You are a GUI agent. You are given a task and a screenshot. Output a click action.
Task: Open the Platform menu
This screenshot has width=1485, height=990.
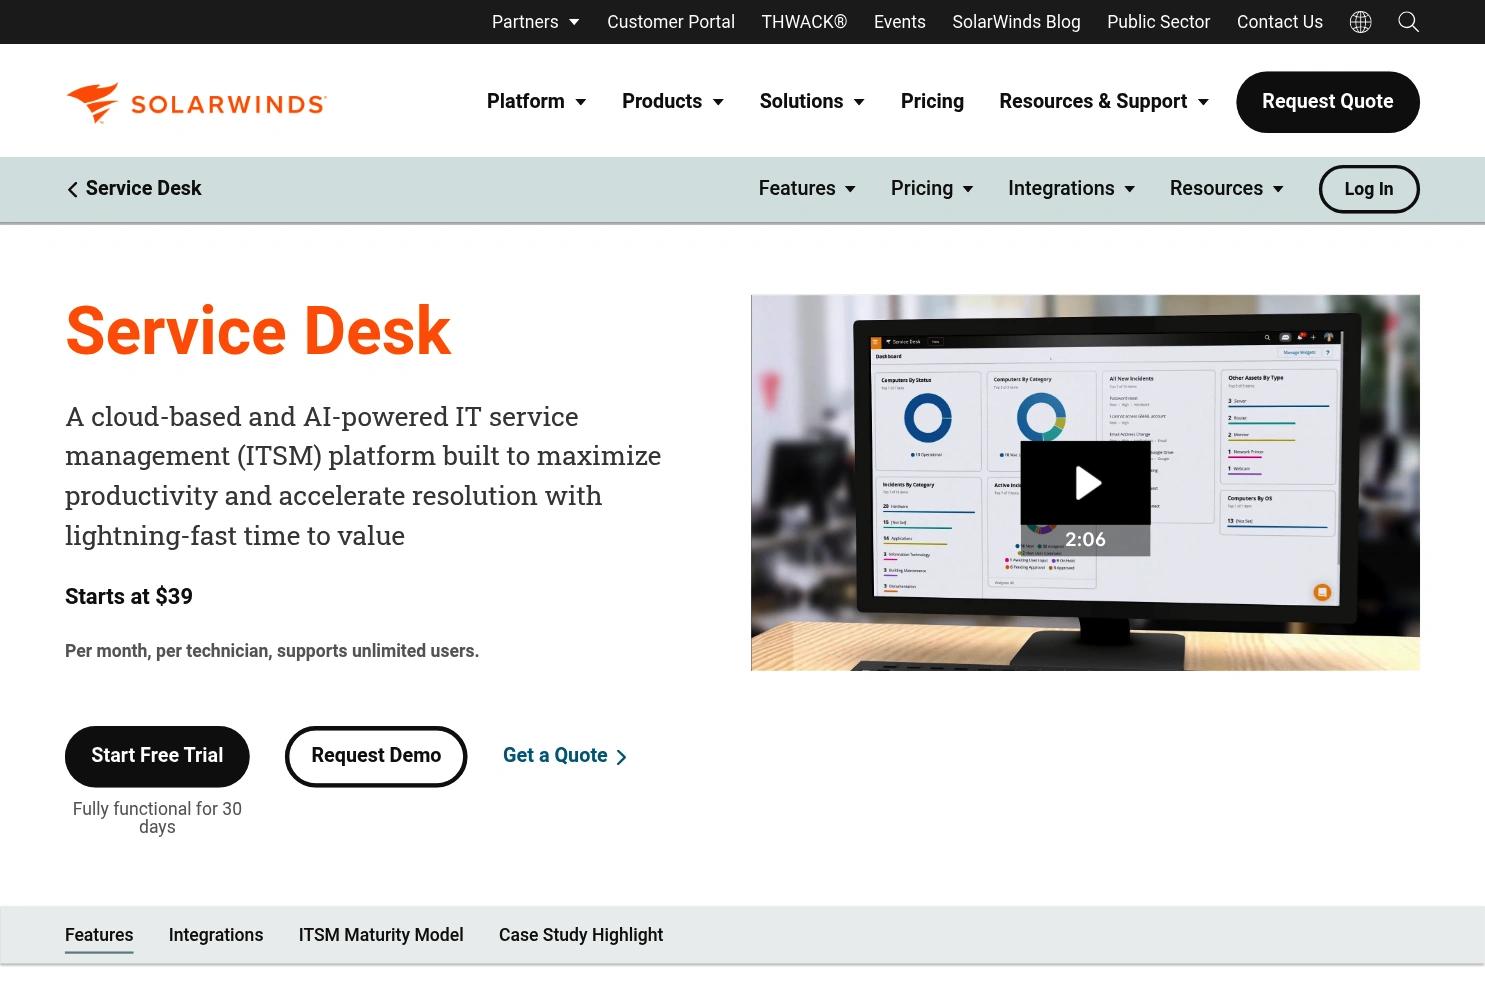pos(536,101)
